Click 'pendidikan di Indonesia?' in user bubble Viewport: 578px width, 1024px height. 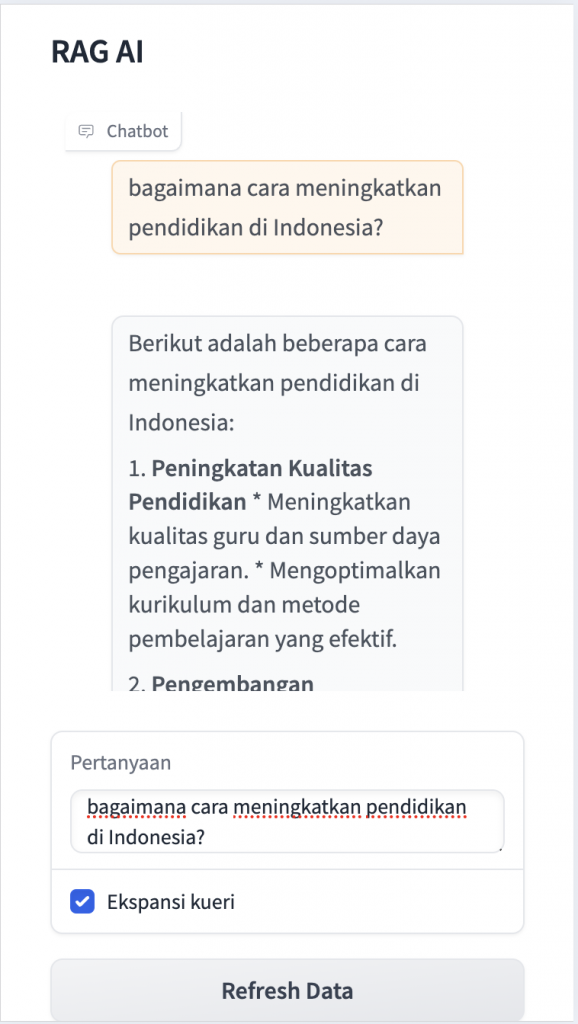(255, 229)
